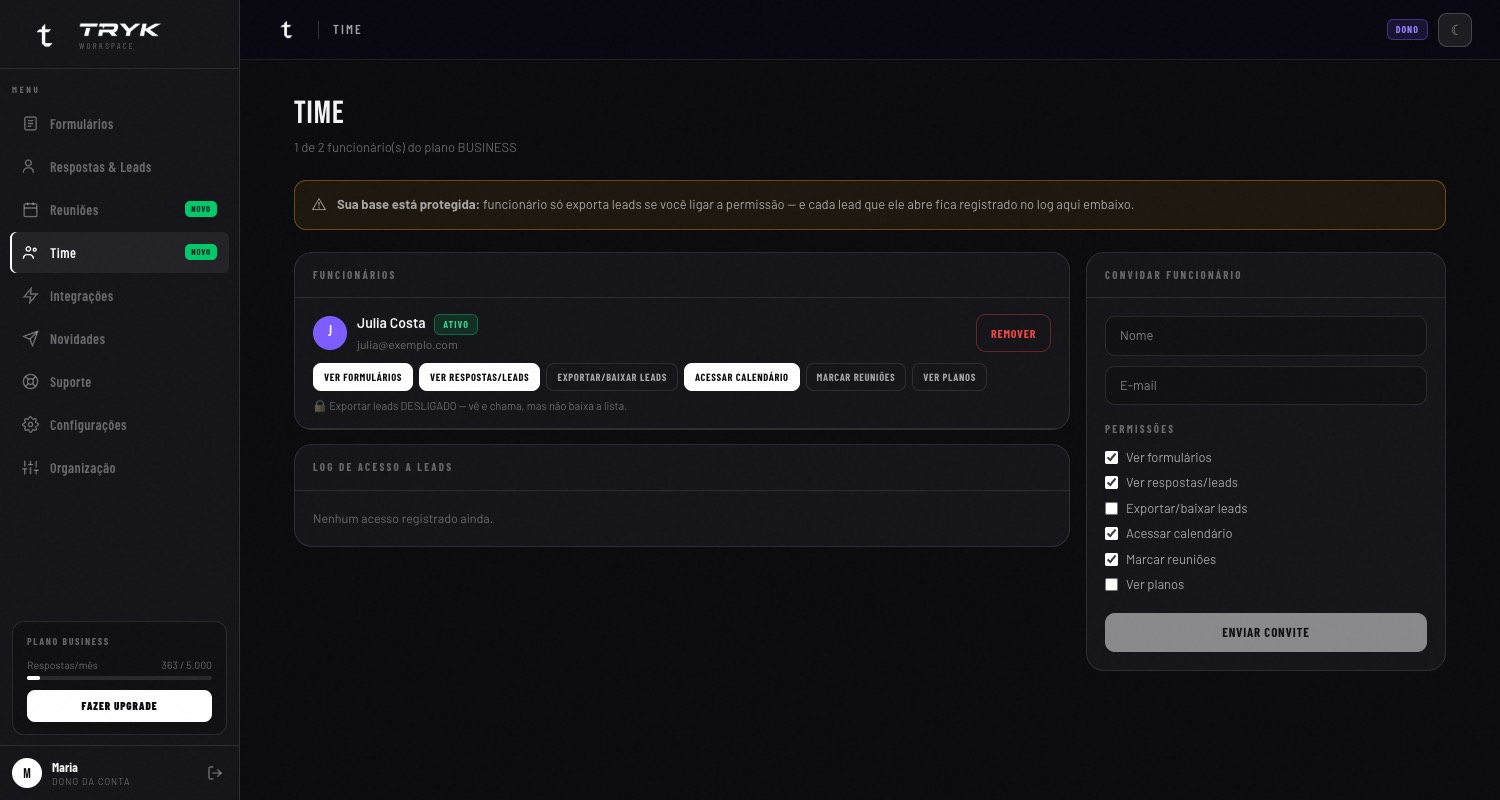Toggle Julia's Acessar Calendário permission
Image resolution: width=1500 pixels, height=800 pixels.
pos(742,377)
